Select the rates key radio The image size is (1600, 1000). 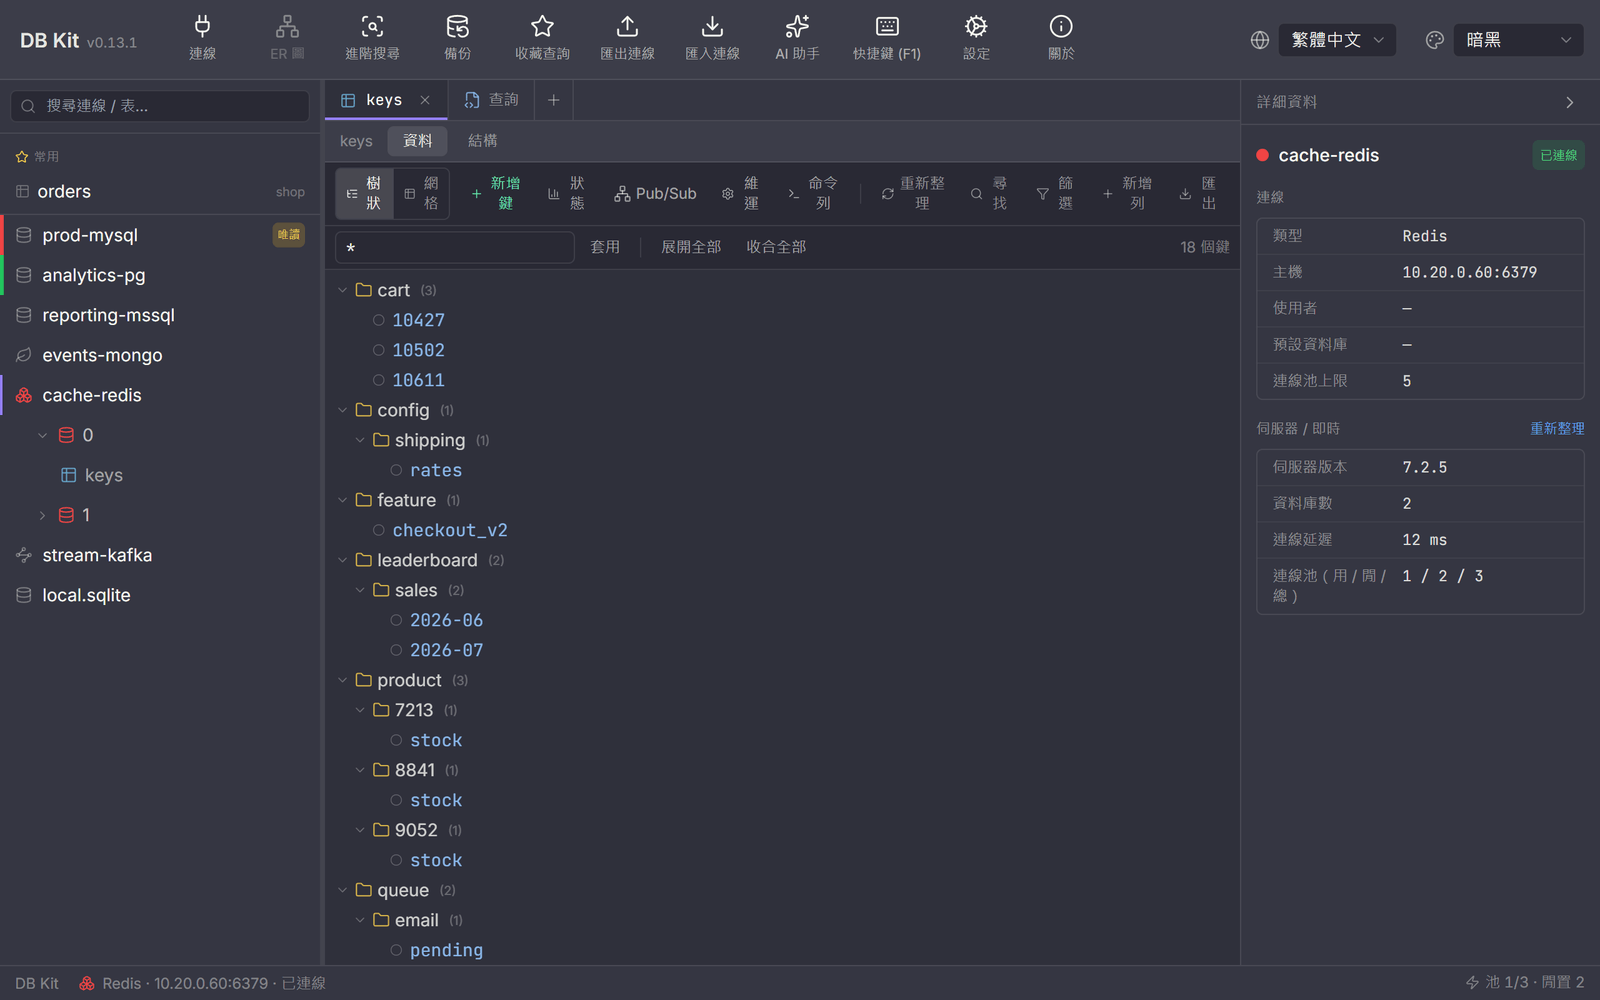(x=396, y=470)
